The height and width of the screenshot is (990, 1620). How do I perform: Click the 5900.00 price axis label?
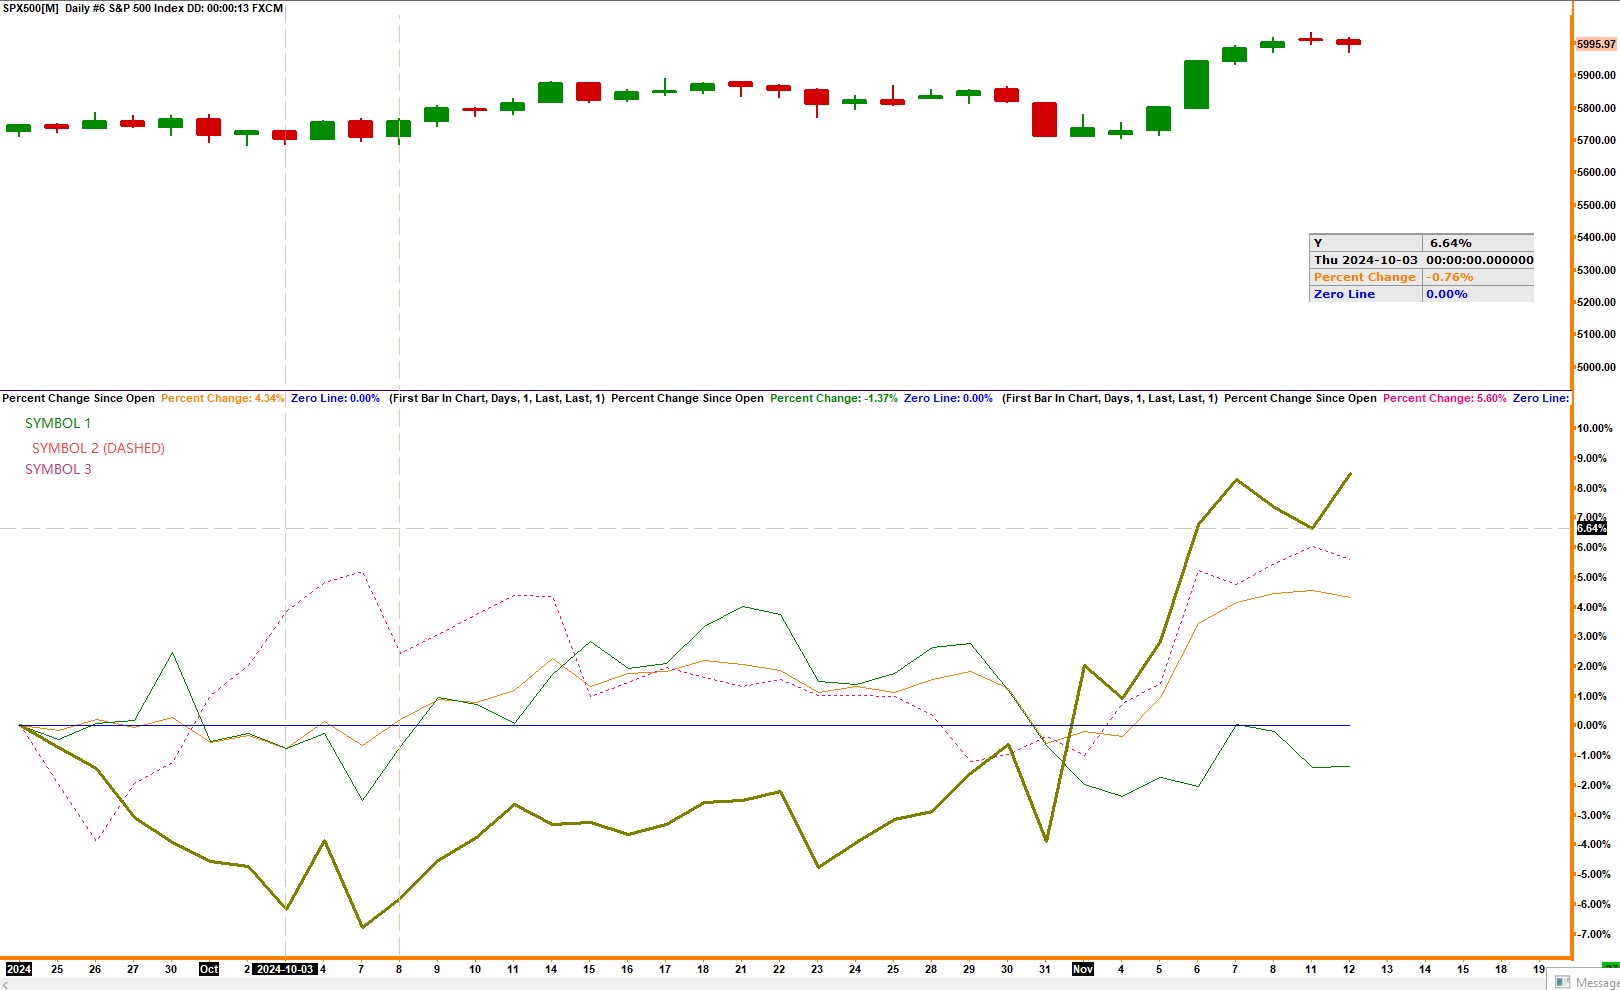[1596, 75]
